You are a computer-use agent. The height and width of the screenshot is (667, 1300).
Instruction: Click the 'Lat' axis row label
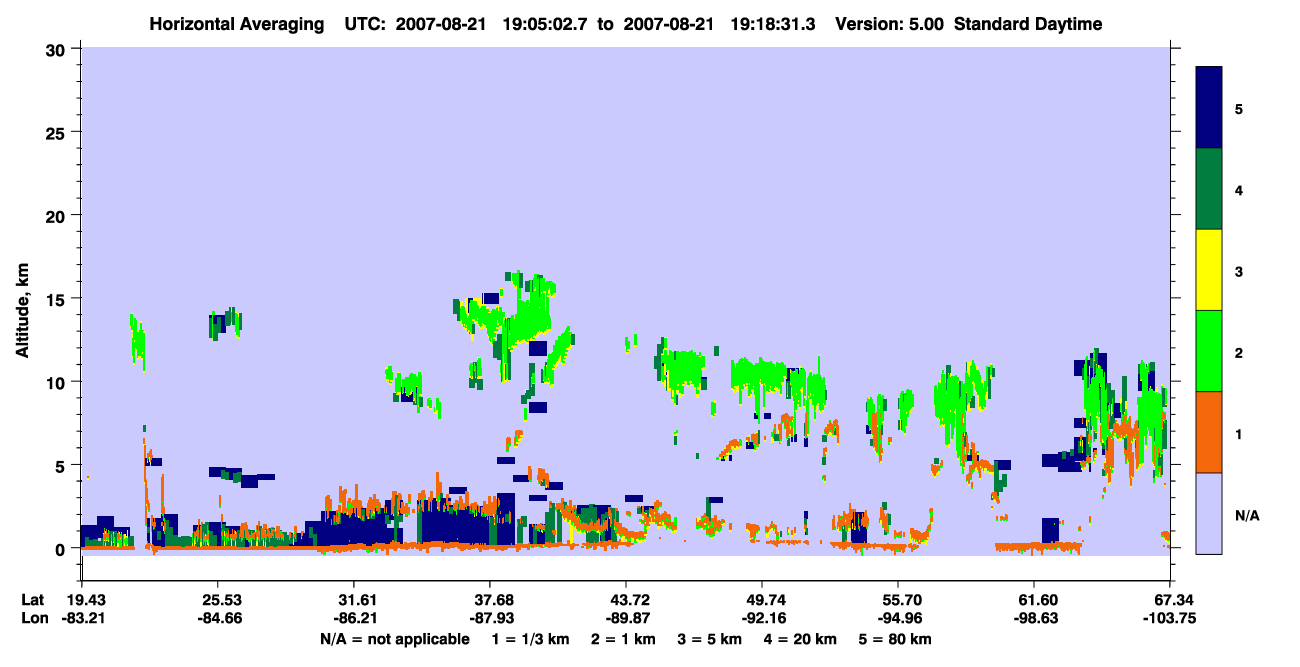coord(32,600)
